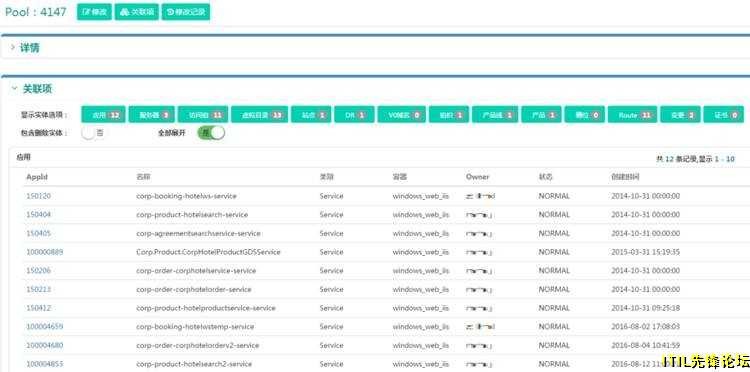Image resolution: width=750 pixels, height=372 pixels.
Task: Click the 容器 column header
Action: (x=400, y=177)
